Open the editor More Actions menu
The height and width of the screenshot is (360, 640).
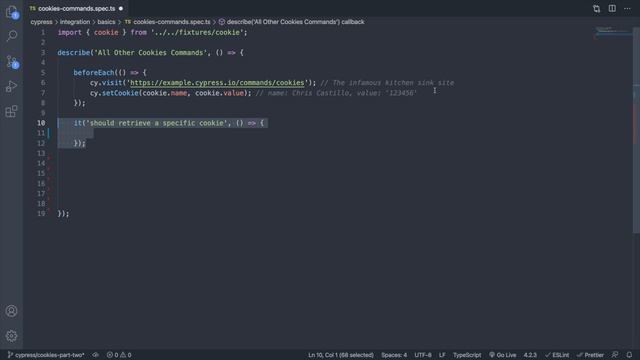627,9
